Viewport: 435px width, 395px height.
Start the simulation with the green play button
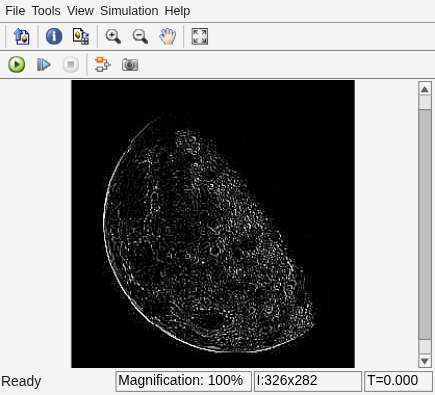[x=17, y=64]
